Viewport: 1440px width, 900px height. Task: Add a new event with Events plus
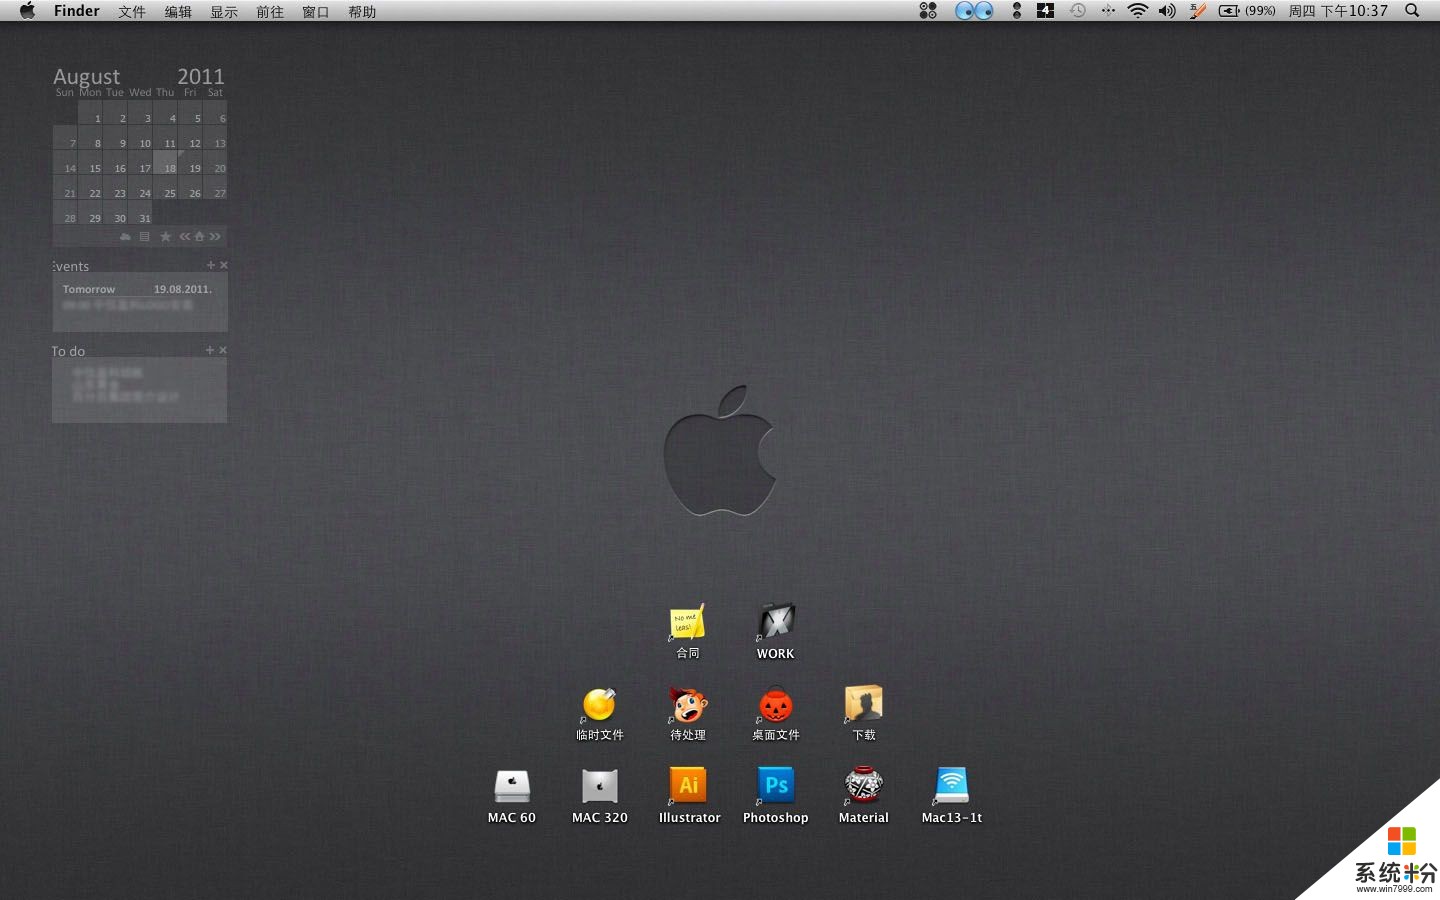coord(210,265)
